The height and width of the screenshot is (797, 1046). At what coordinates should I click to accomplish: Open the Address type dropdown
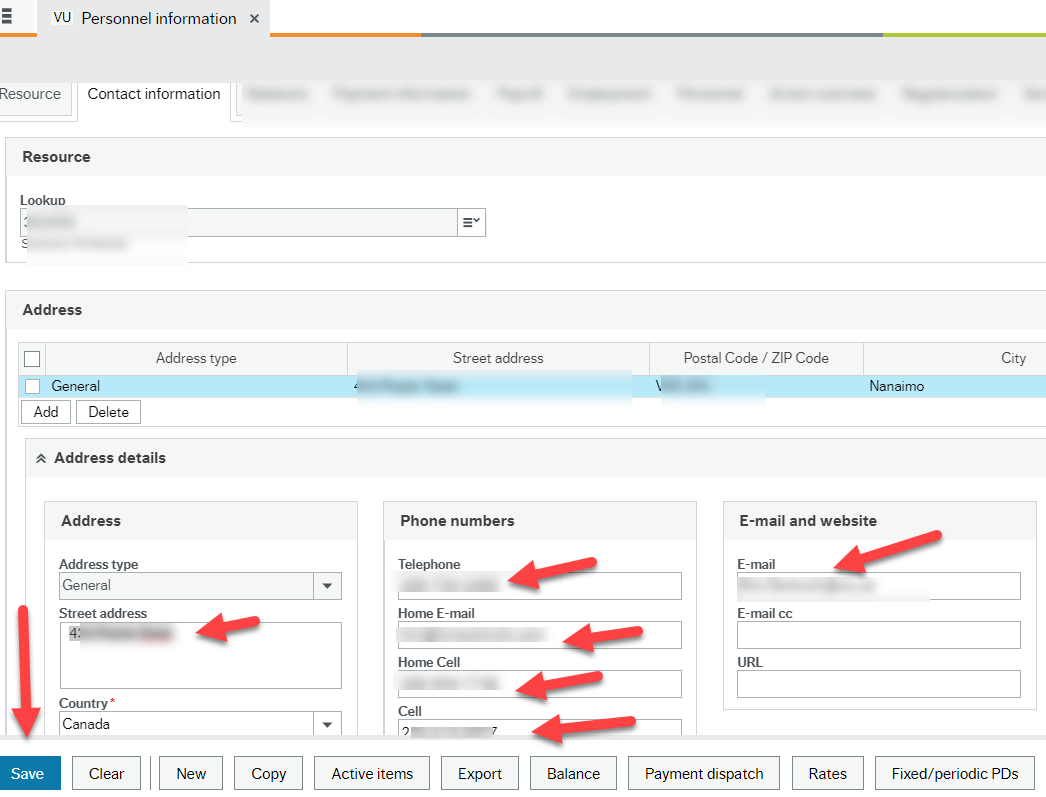(327, 585)
